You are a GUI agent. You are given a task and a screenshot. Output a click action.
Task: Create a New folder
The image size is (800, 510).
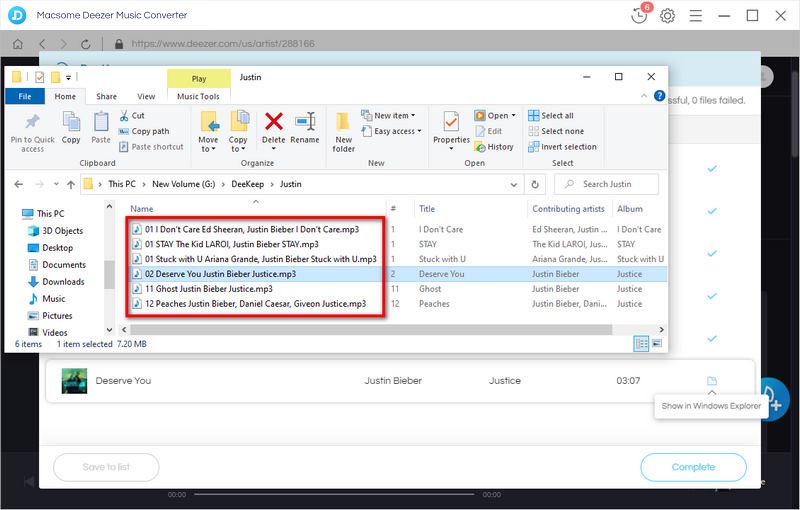click(x=343, y=132)
